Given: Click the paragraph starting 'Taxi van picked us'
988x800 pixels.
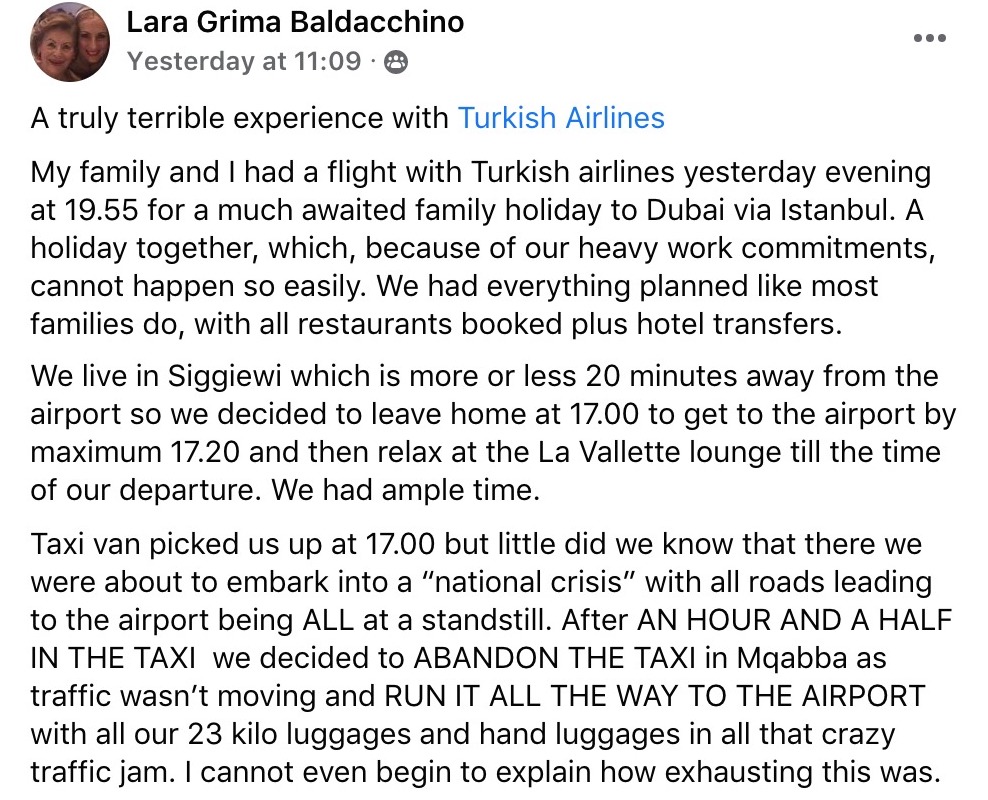Looking at the screenshot, I should tap(491, 658).
